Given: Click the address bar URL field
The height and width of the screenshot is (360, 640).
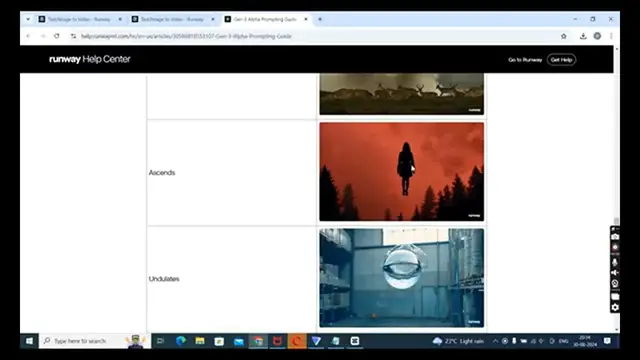Looking at the screenshot, I should 314,36.
